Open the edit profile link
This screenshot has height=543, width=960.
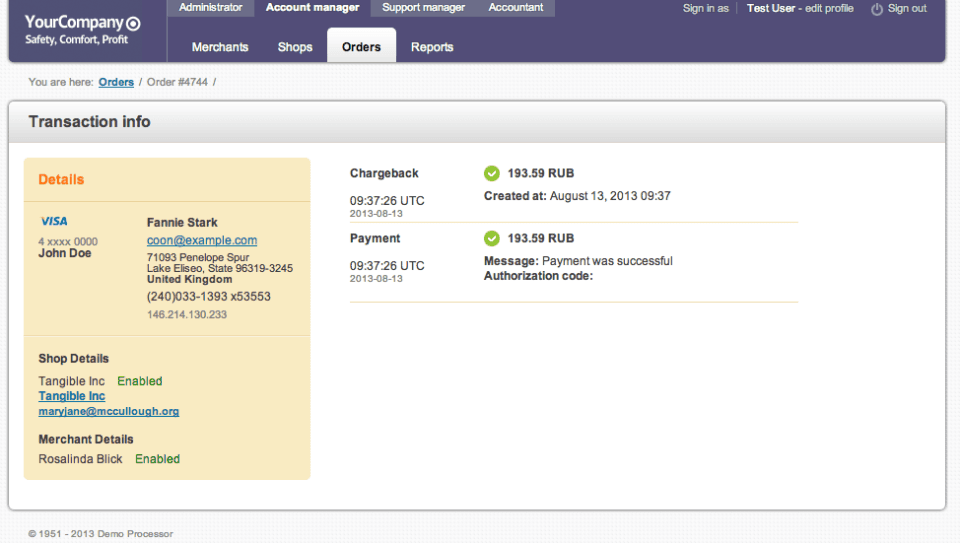coord(829,9)
